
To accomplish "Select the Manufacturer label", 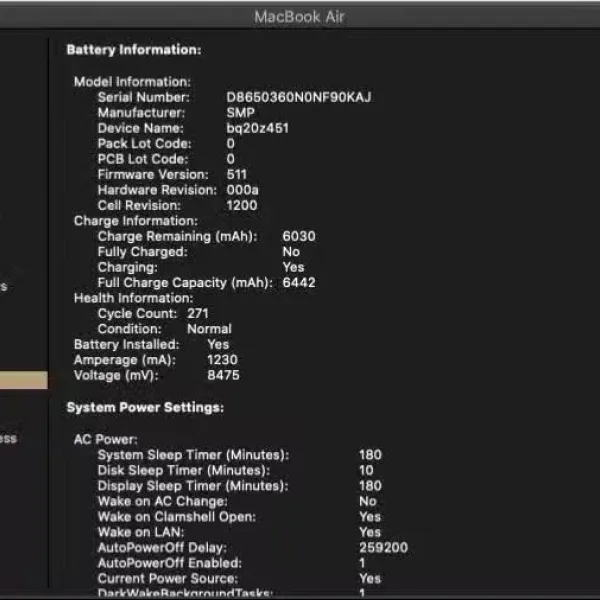I will pyautogui.click(x=141, y=112).
